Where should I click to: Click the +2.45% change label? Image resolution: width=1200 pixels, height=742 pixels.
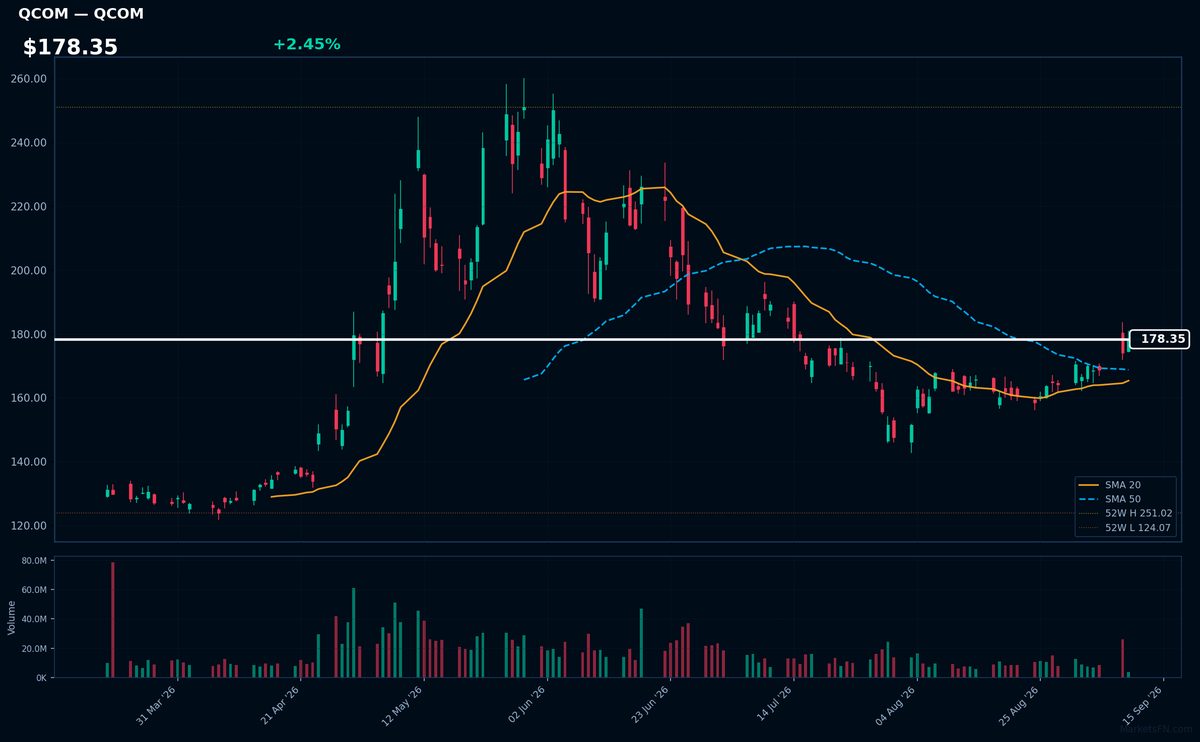pyautogui.click(x=306, y=44)
